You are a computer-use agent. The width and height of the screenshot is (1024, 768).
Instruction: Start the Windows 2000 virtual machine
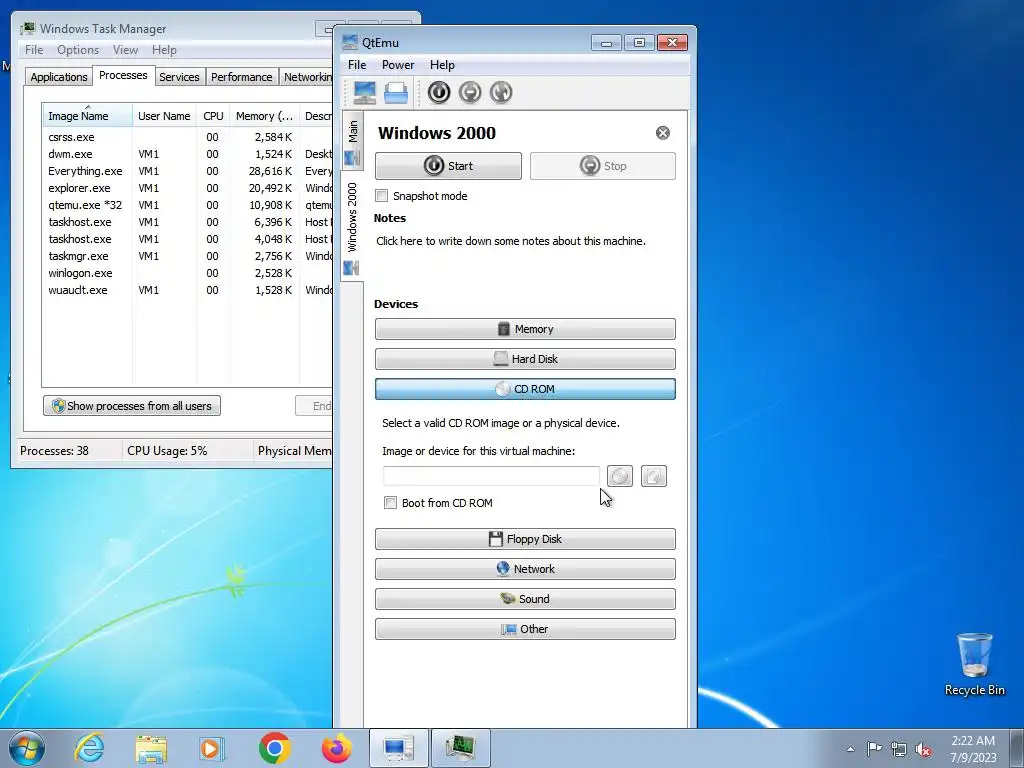coord(448,166)
